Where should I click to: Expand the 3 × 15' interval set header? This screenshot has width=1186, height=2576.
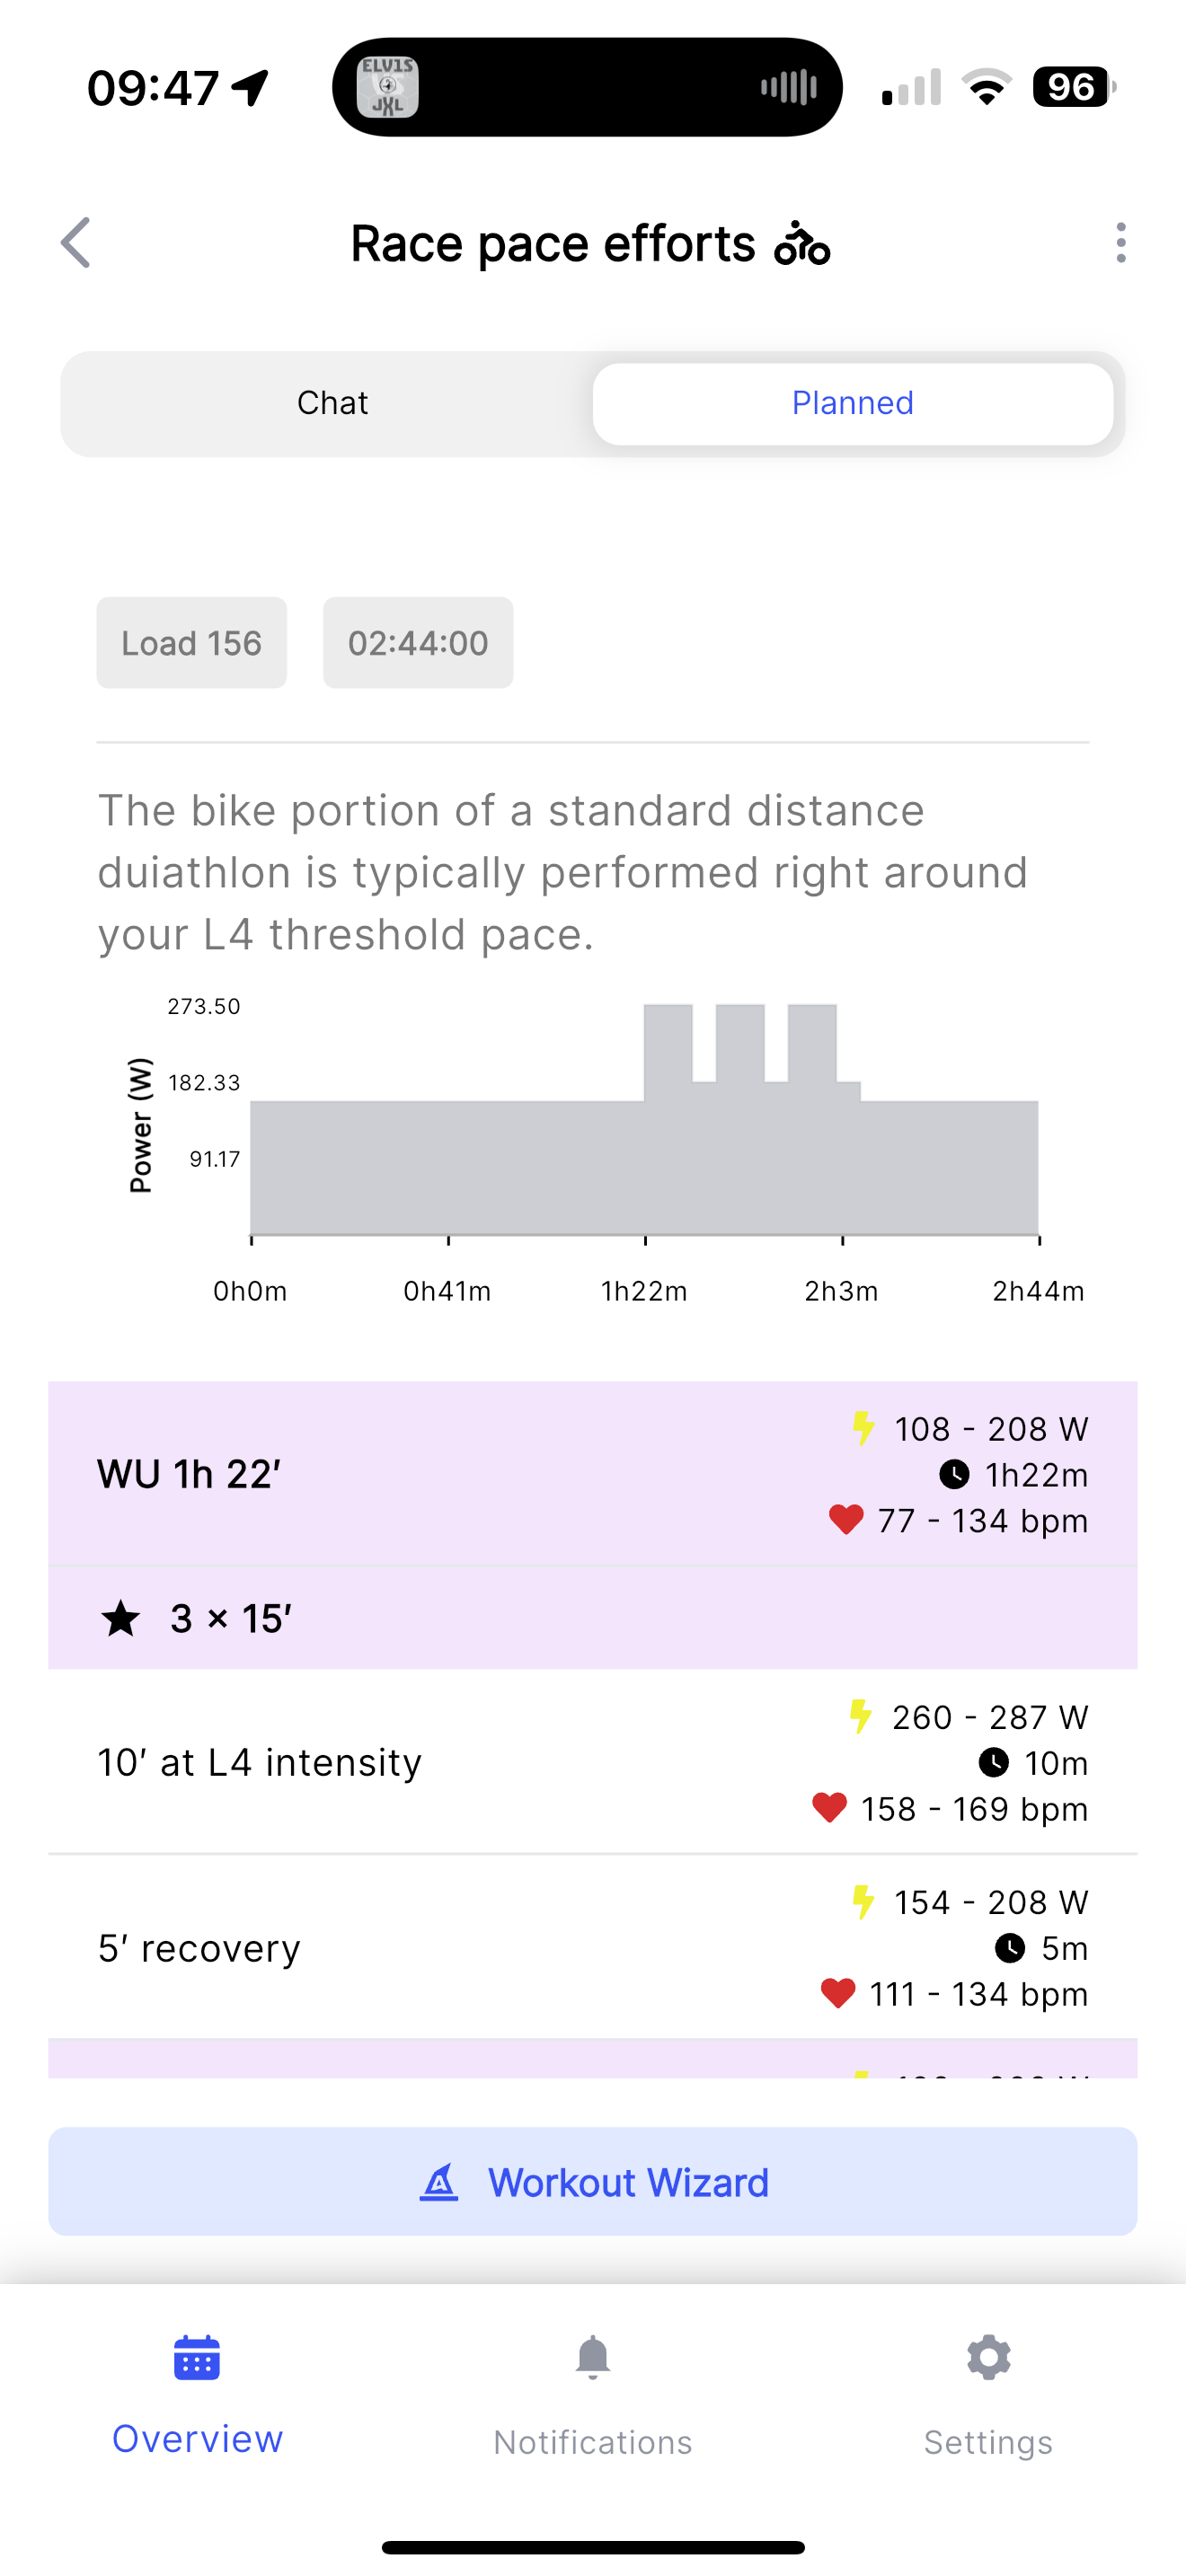pos(592,1618)
